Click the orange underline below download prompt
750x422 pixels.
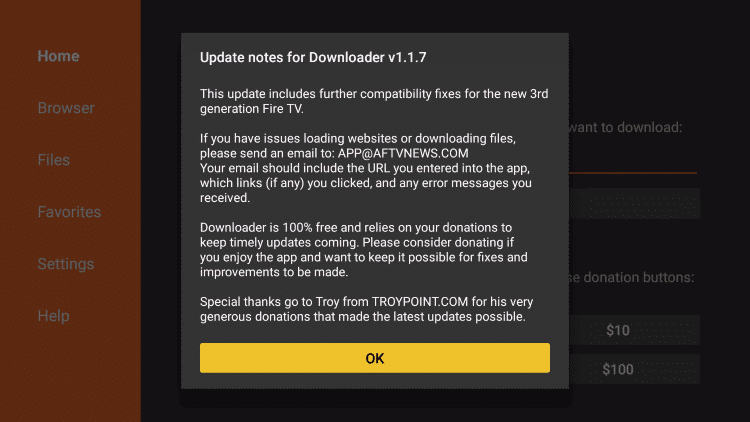click(x=633, y=173)
